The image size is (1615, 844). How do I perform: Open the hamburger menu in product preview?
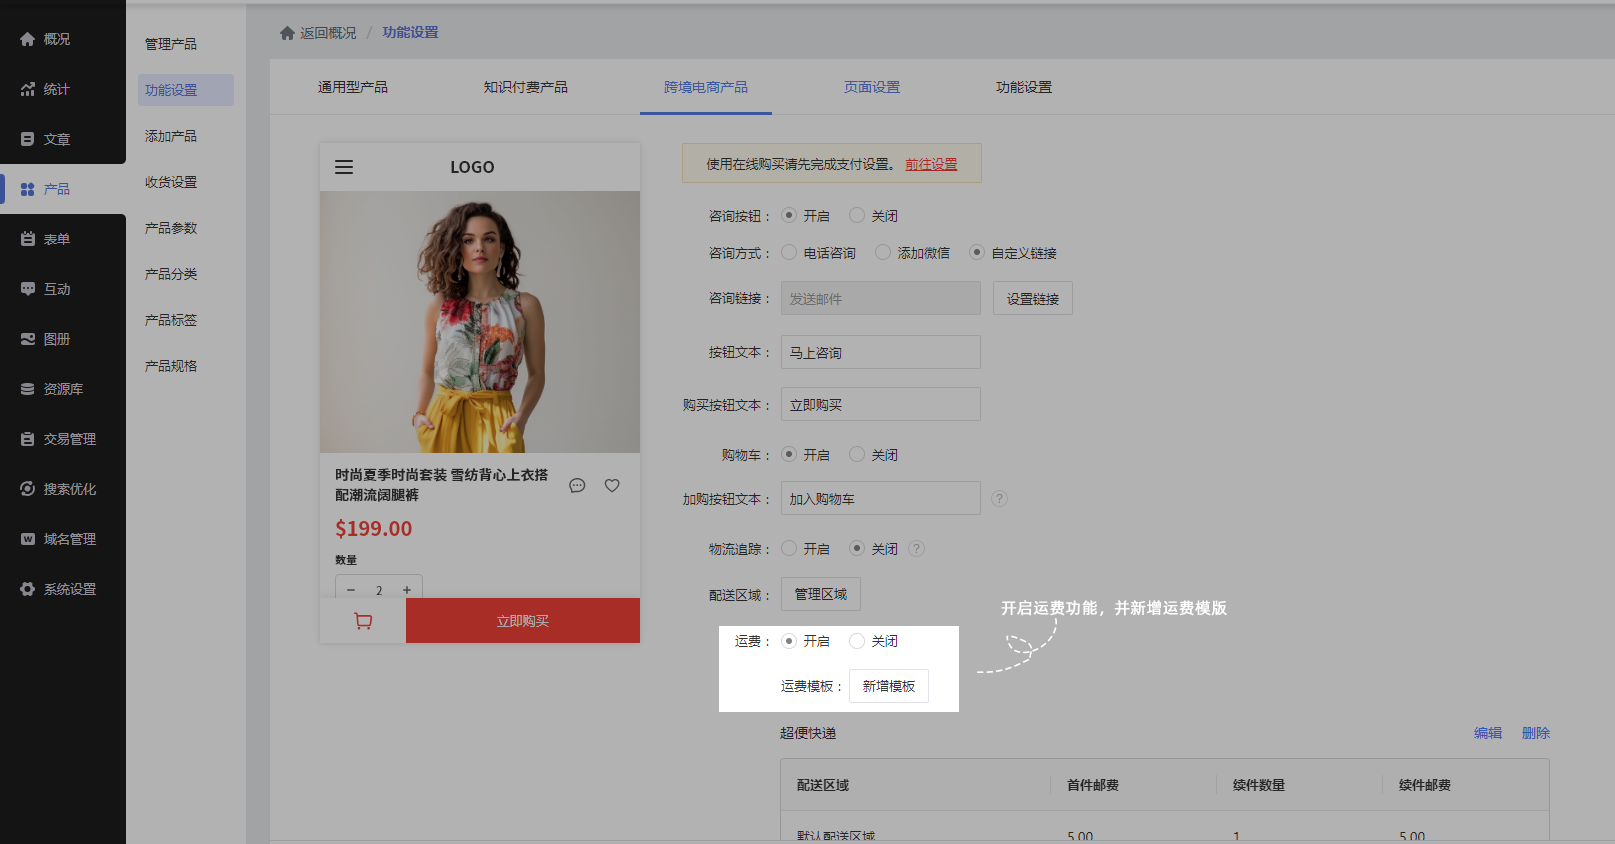point(344,167)
